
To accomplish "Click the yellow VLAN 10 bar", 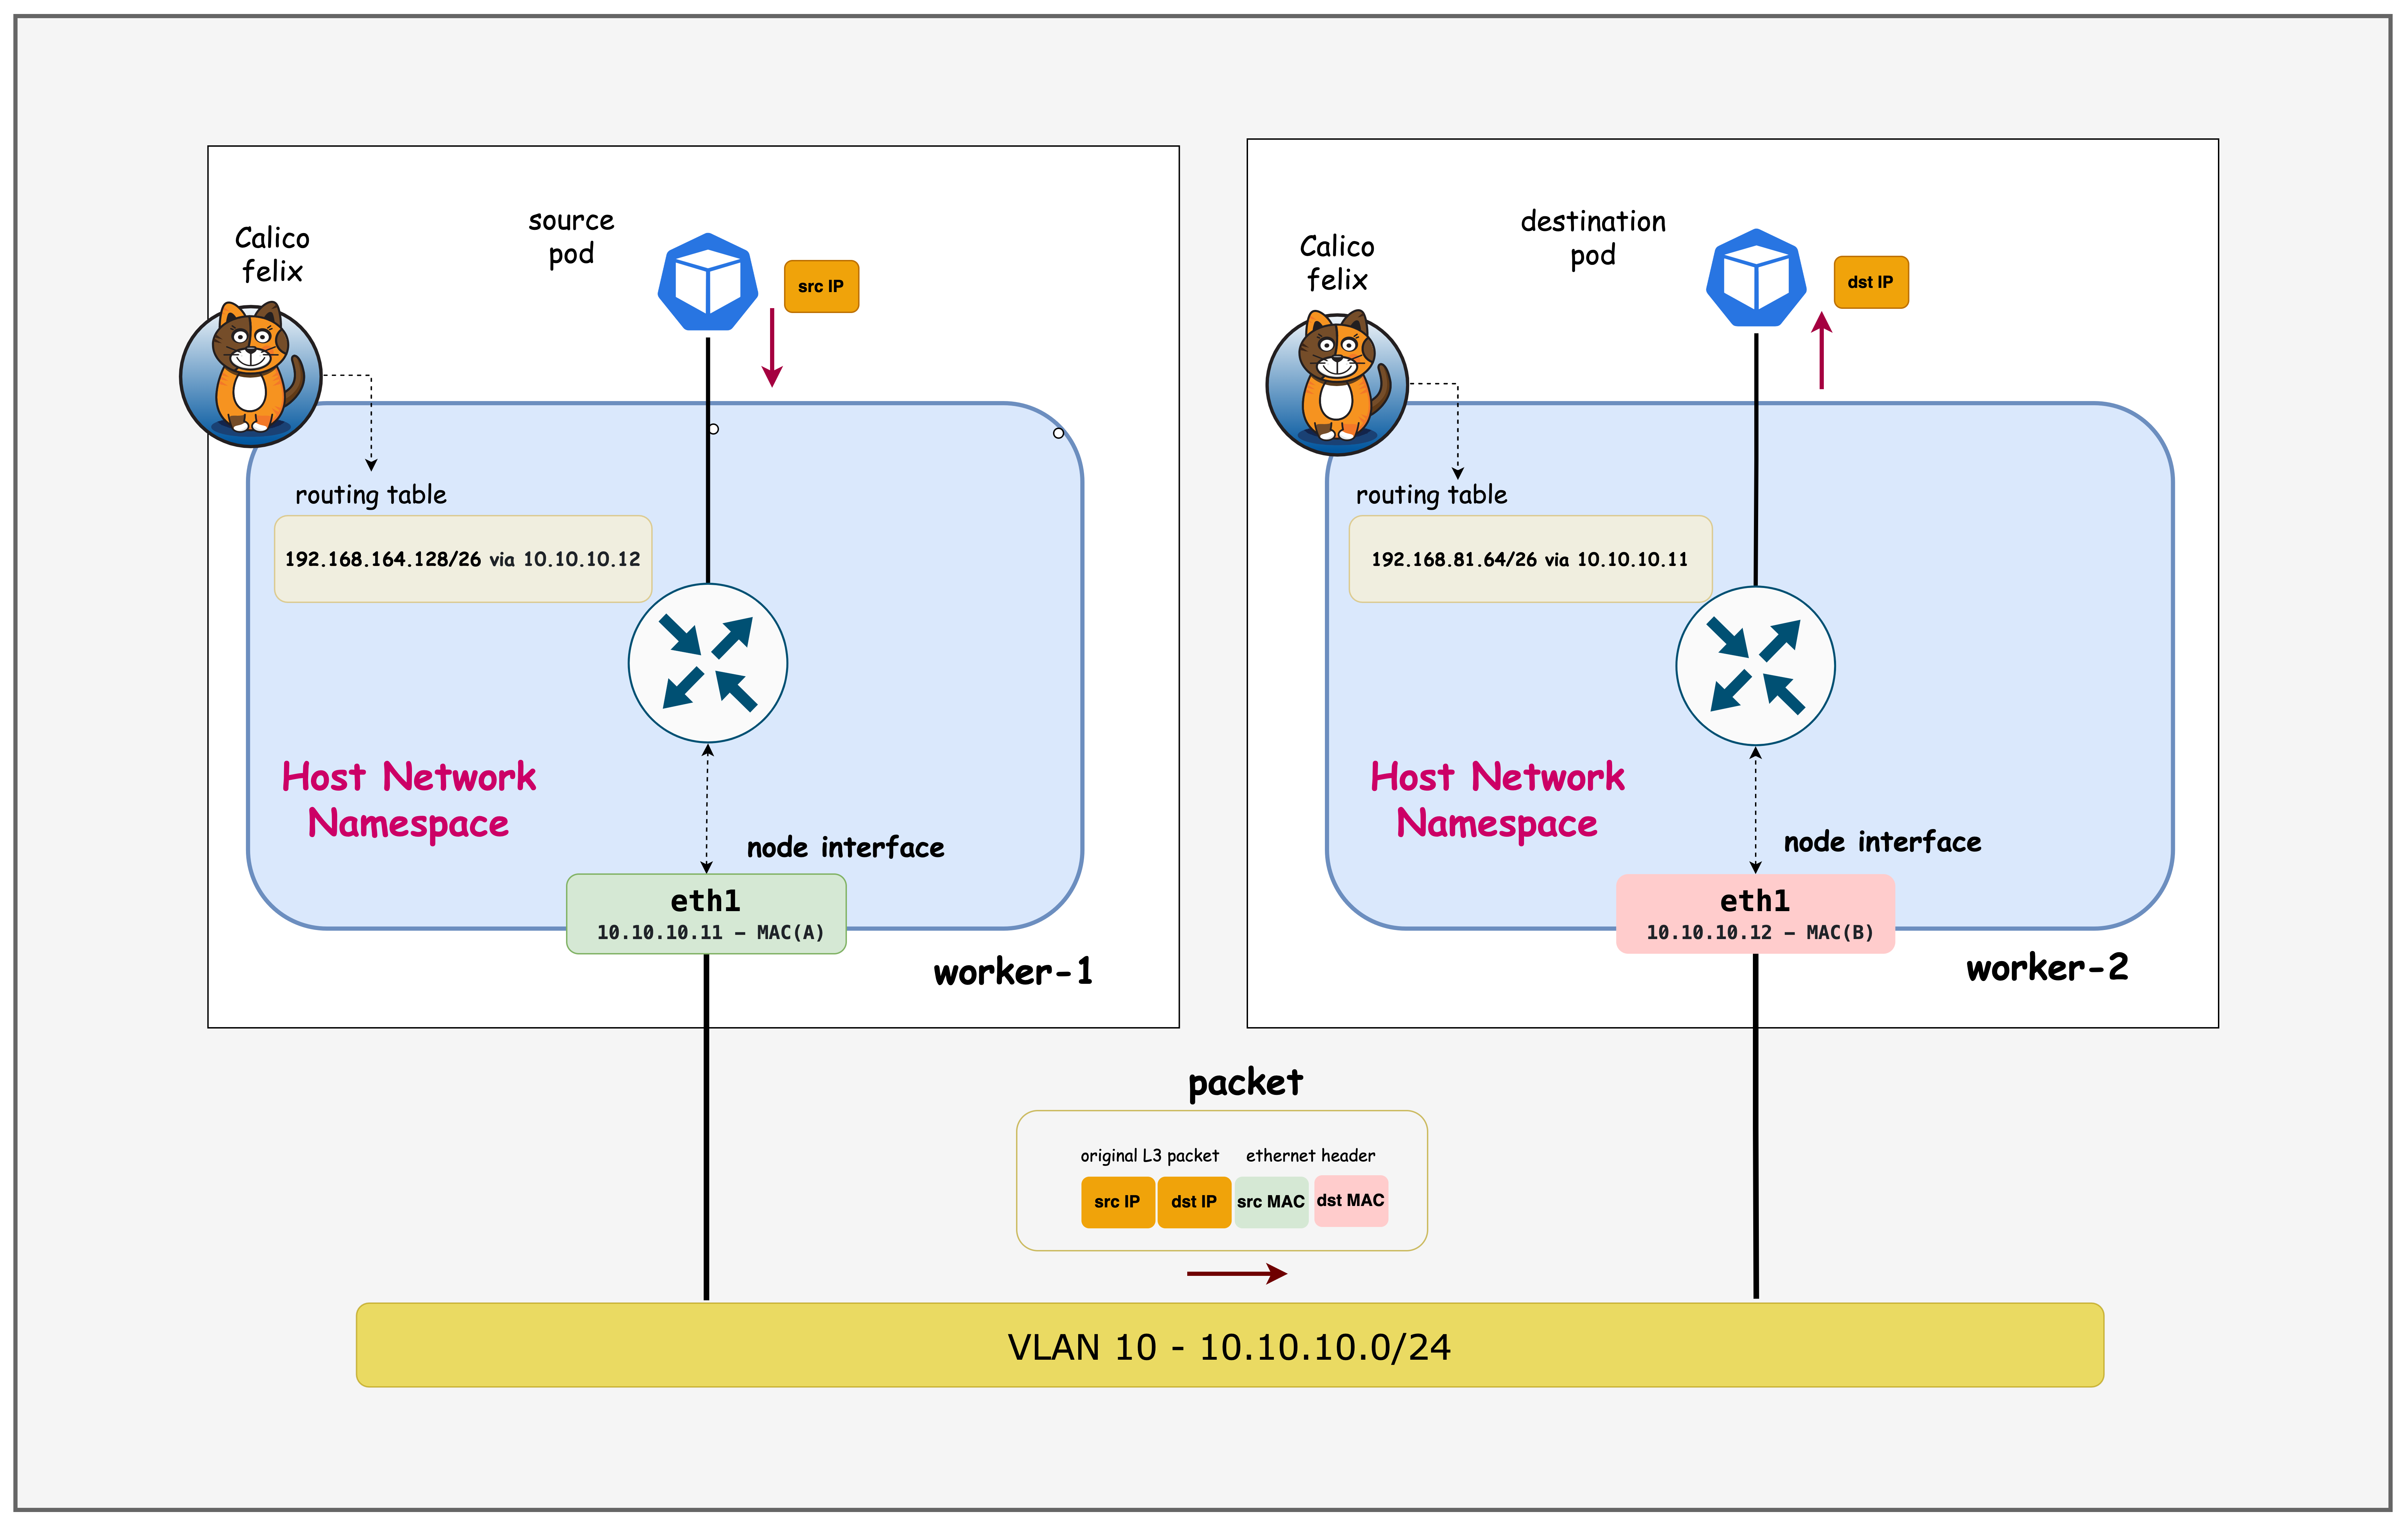I will click(1229, 1345).
